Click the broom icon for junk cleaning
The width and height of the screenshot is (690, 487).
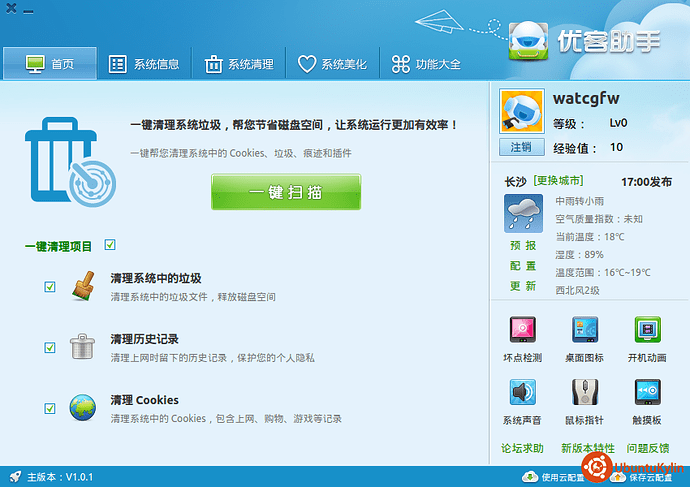[x=83, y=286]
